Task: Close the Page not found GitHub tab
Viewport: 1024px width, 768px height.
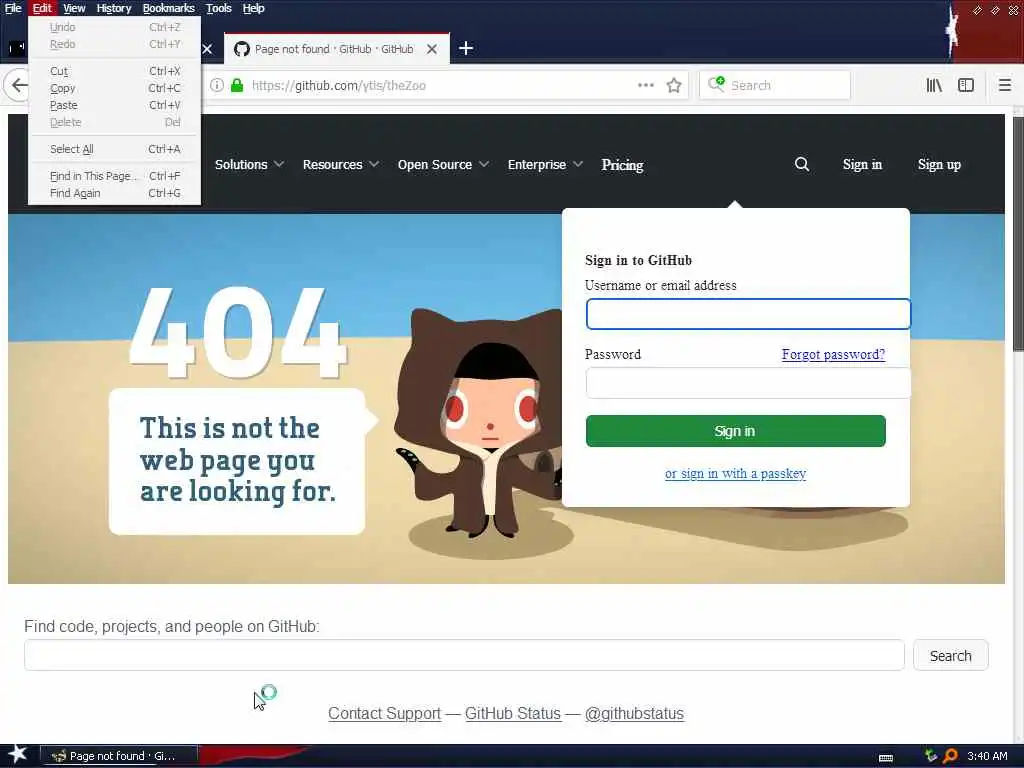Action: (x=432, y=49)
